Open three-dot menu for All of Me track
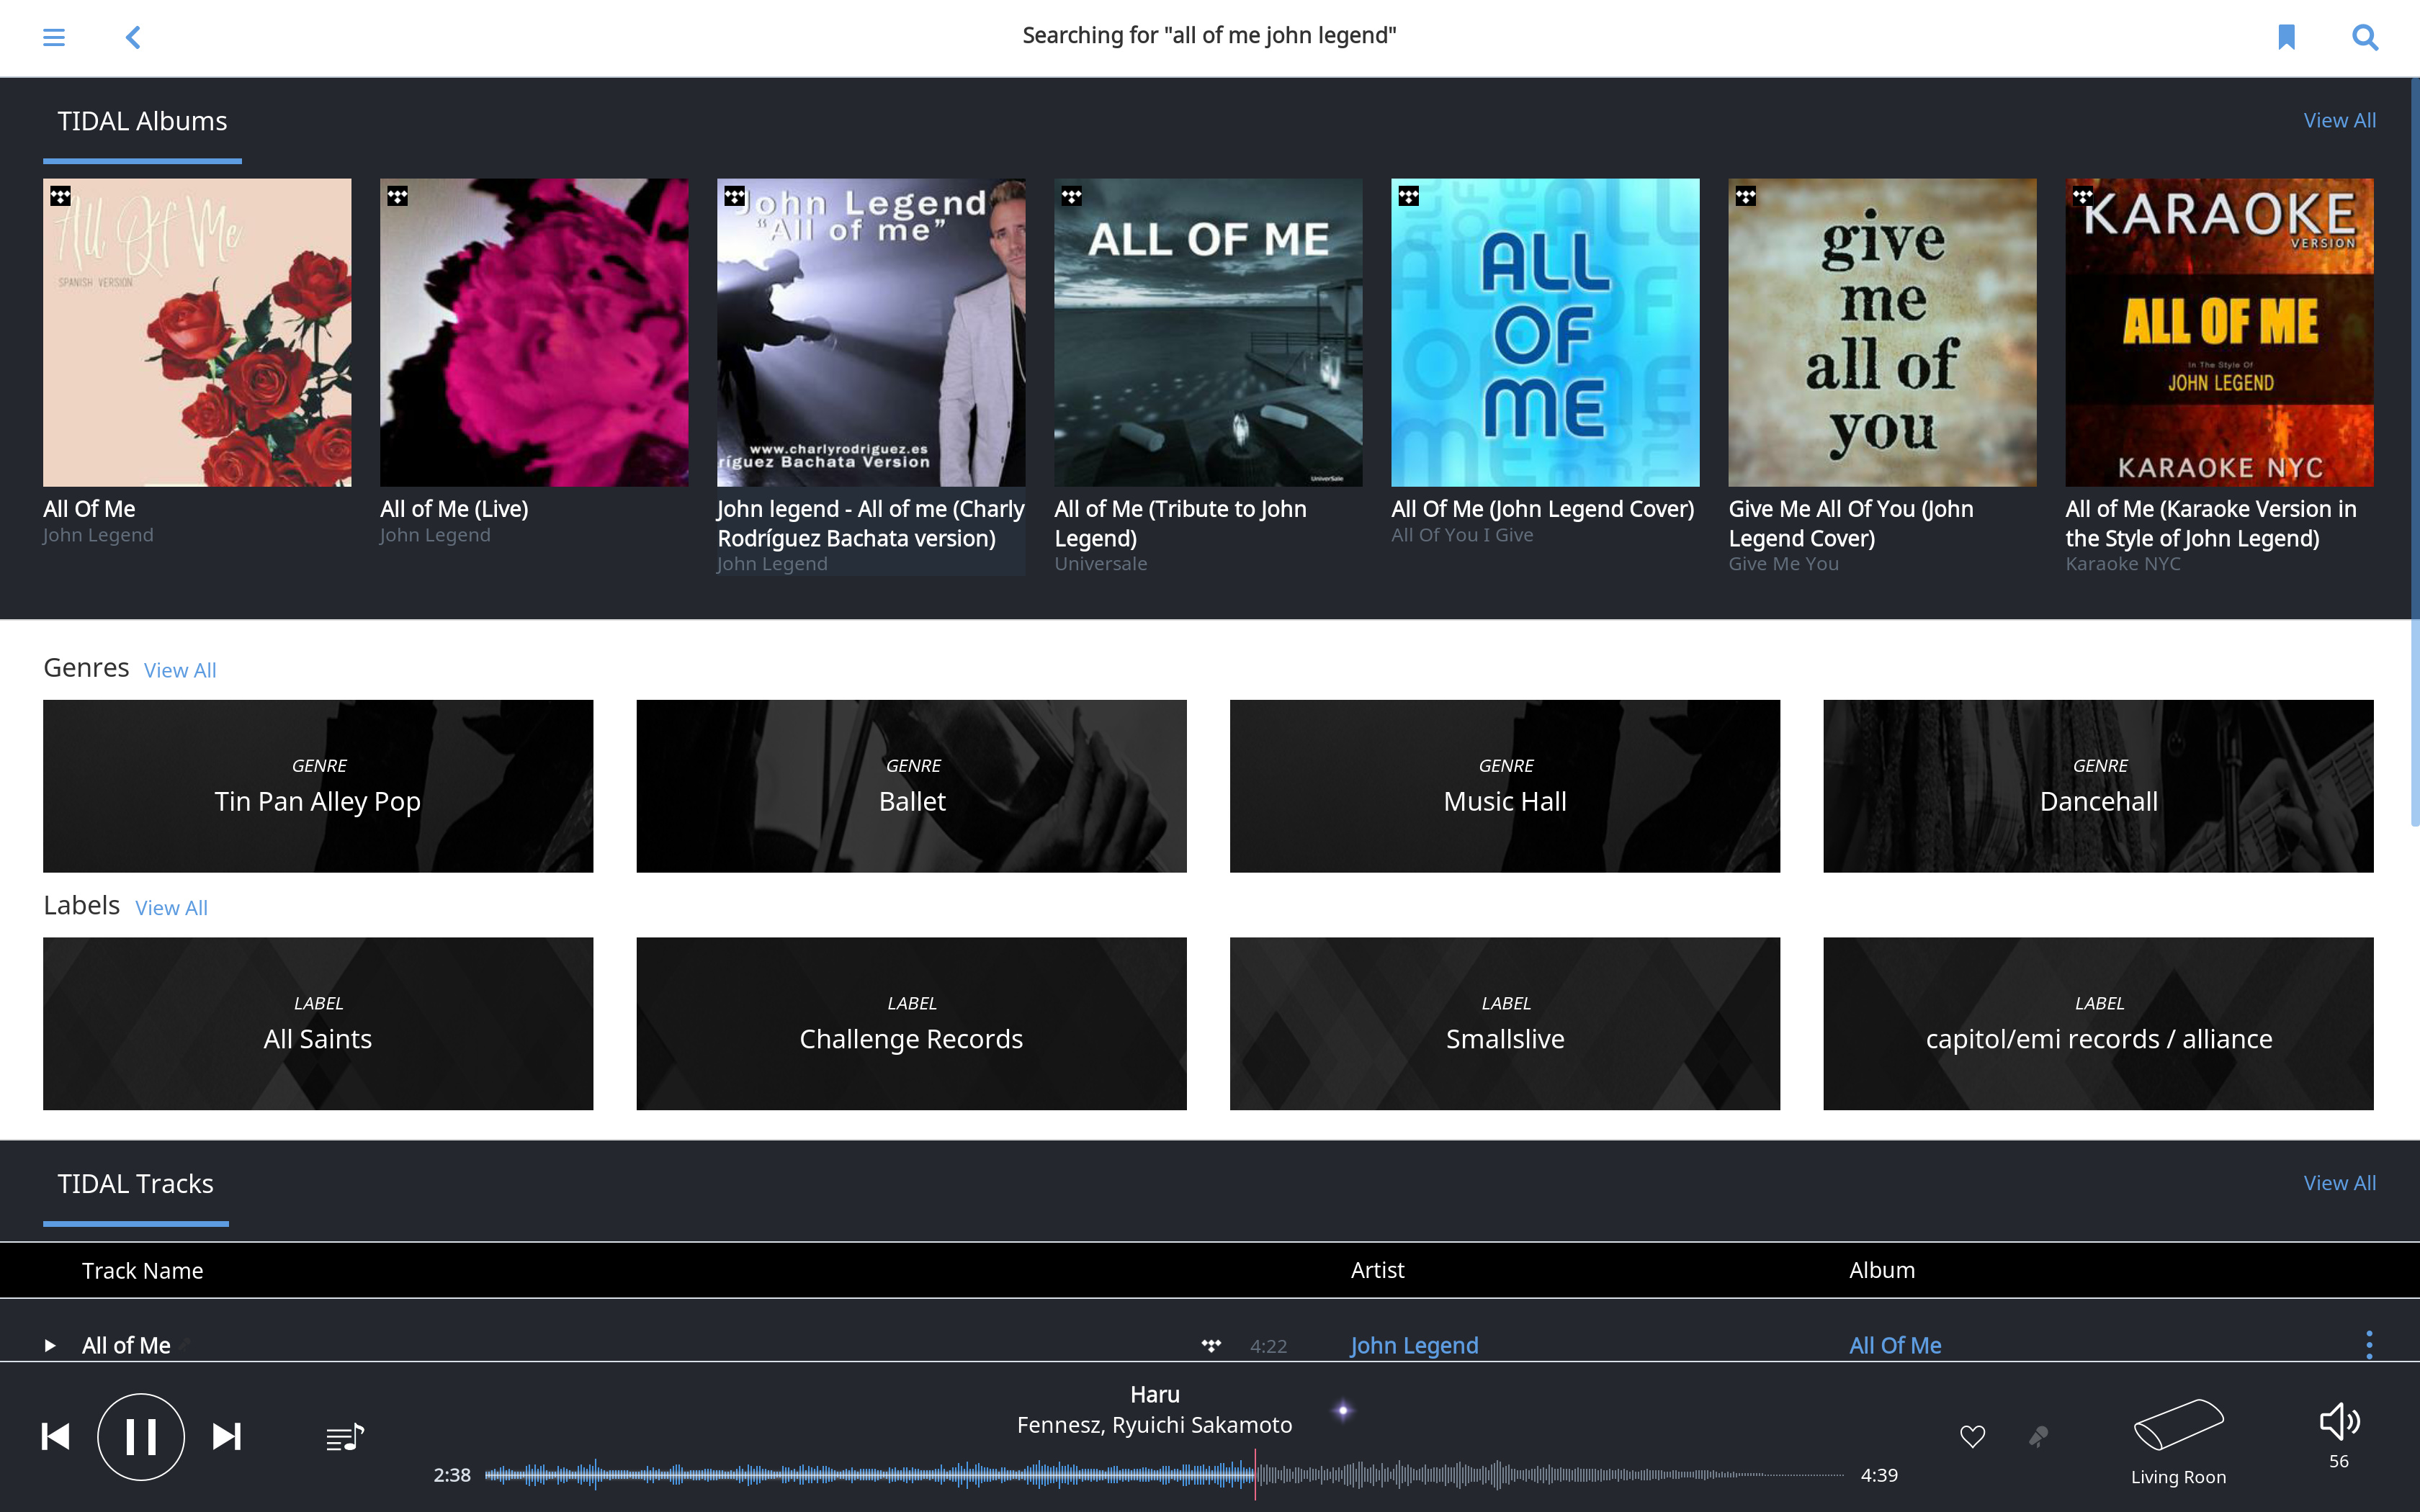This screenshot has height=1512, width=2420. pos(2369,1345)
